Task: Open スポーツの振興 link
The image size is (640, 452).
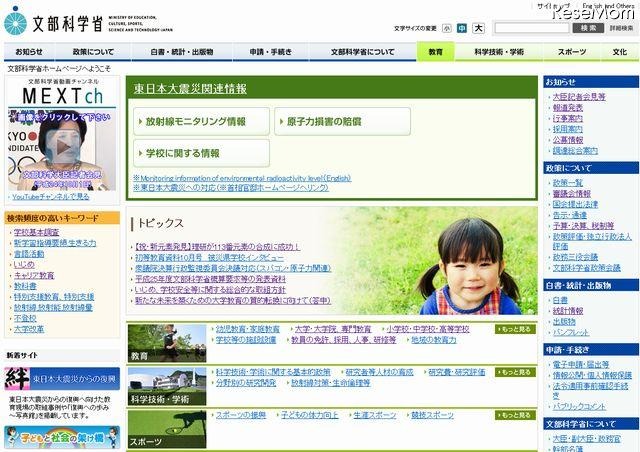Action: pos(241,415)
